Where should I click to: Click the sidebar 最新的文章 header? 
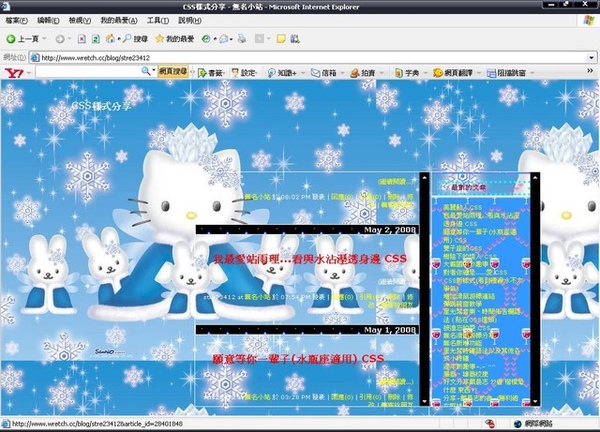468,187
